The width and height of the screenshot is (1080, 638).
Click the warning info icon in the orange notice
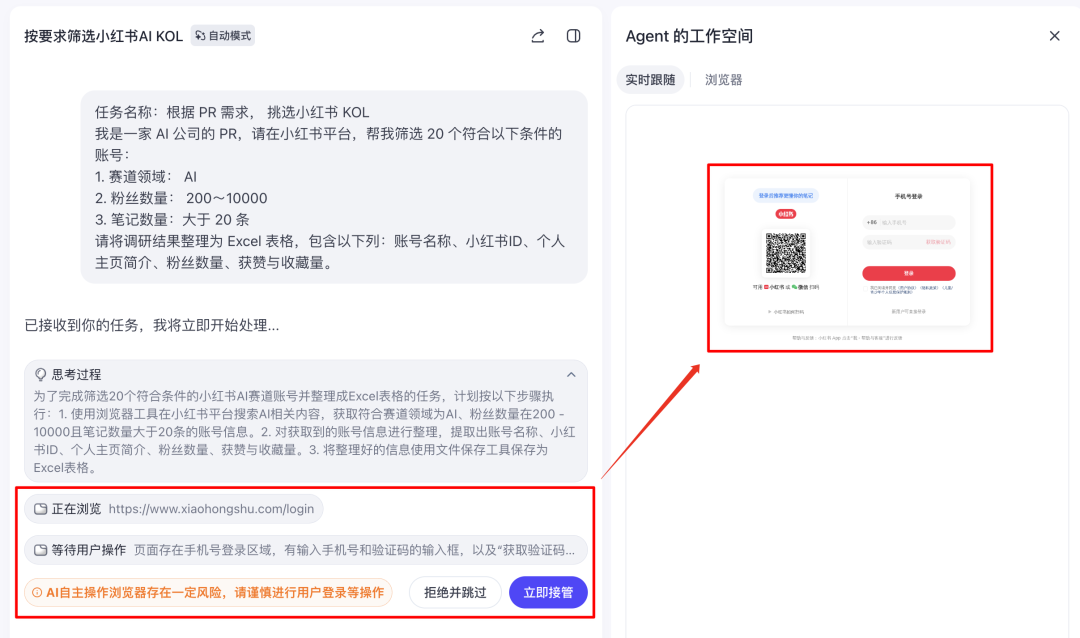(37, 593)
